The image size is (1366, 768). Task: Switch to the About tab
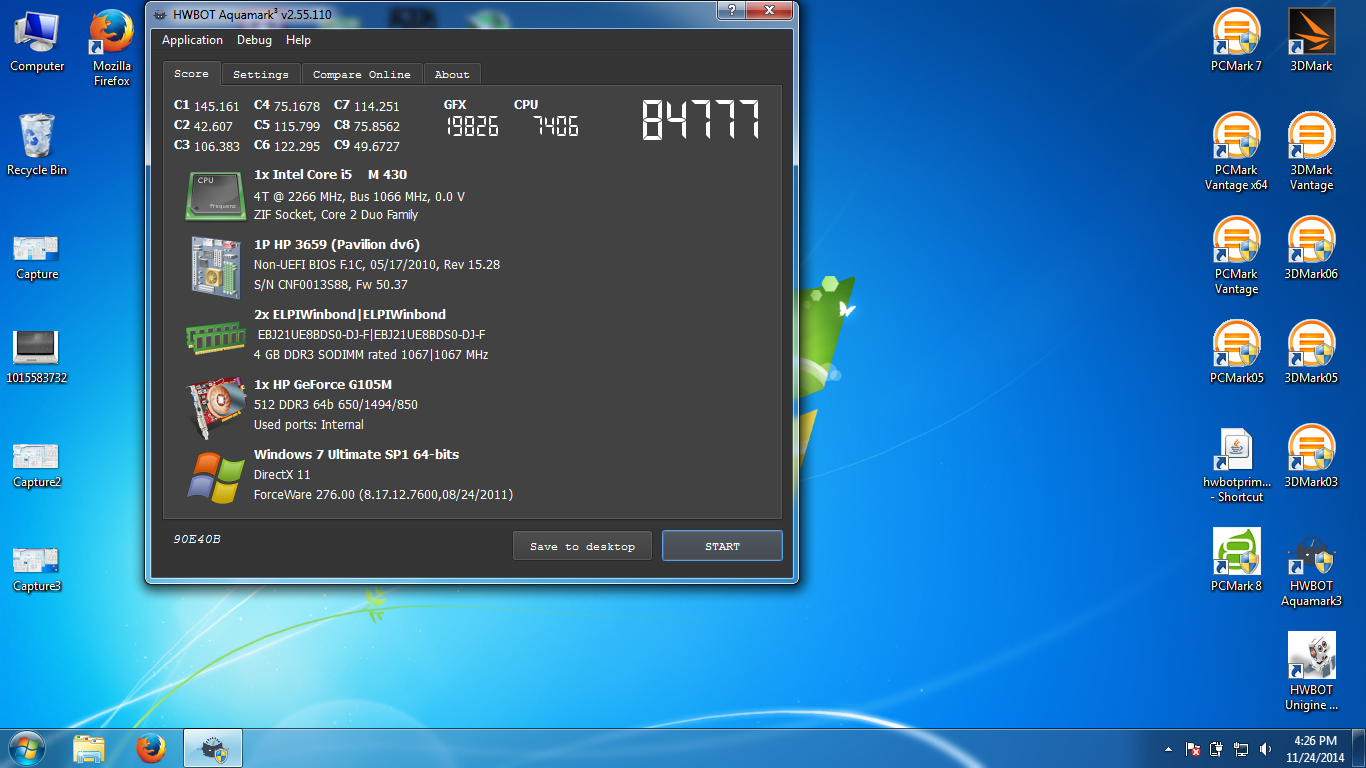coord(451,74)
